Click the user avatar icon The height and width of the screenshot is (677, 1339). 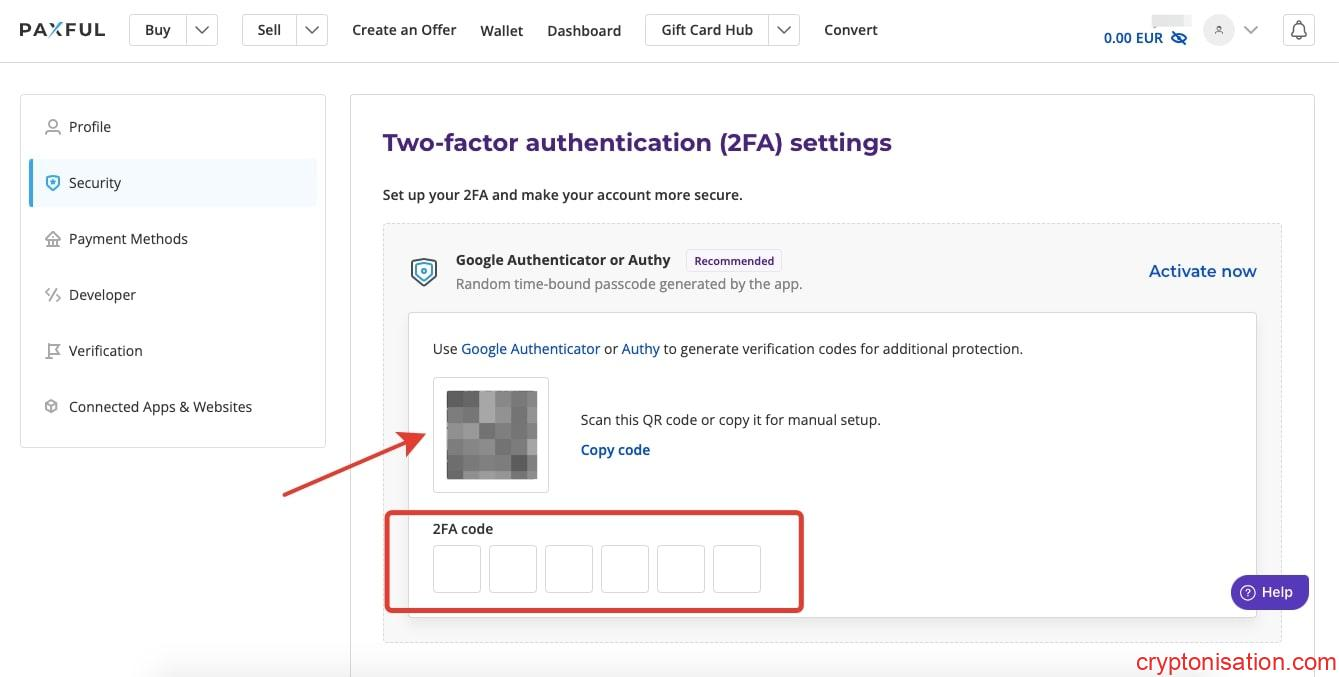coord(1218,31)
